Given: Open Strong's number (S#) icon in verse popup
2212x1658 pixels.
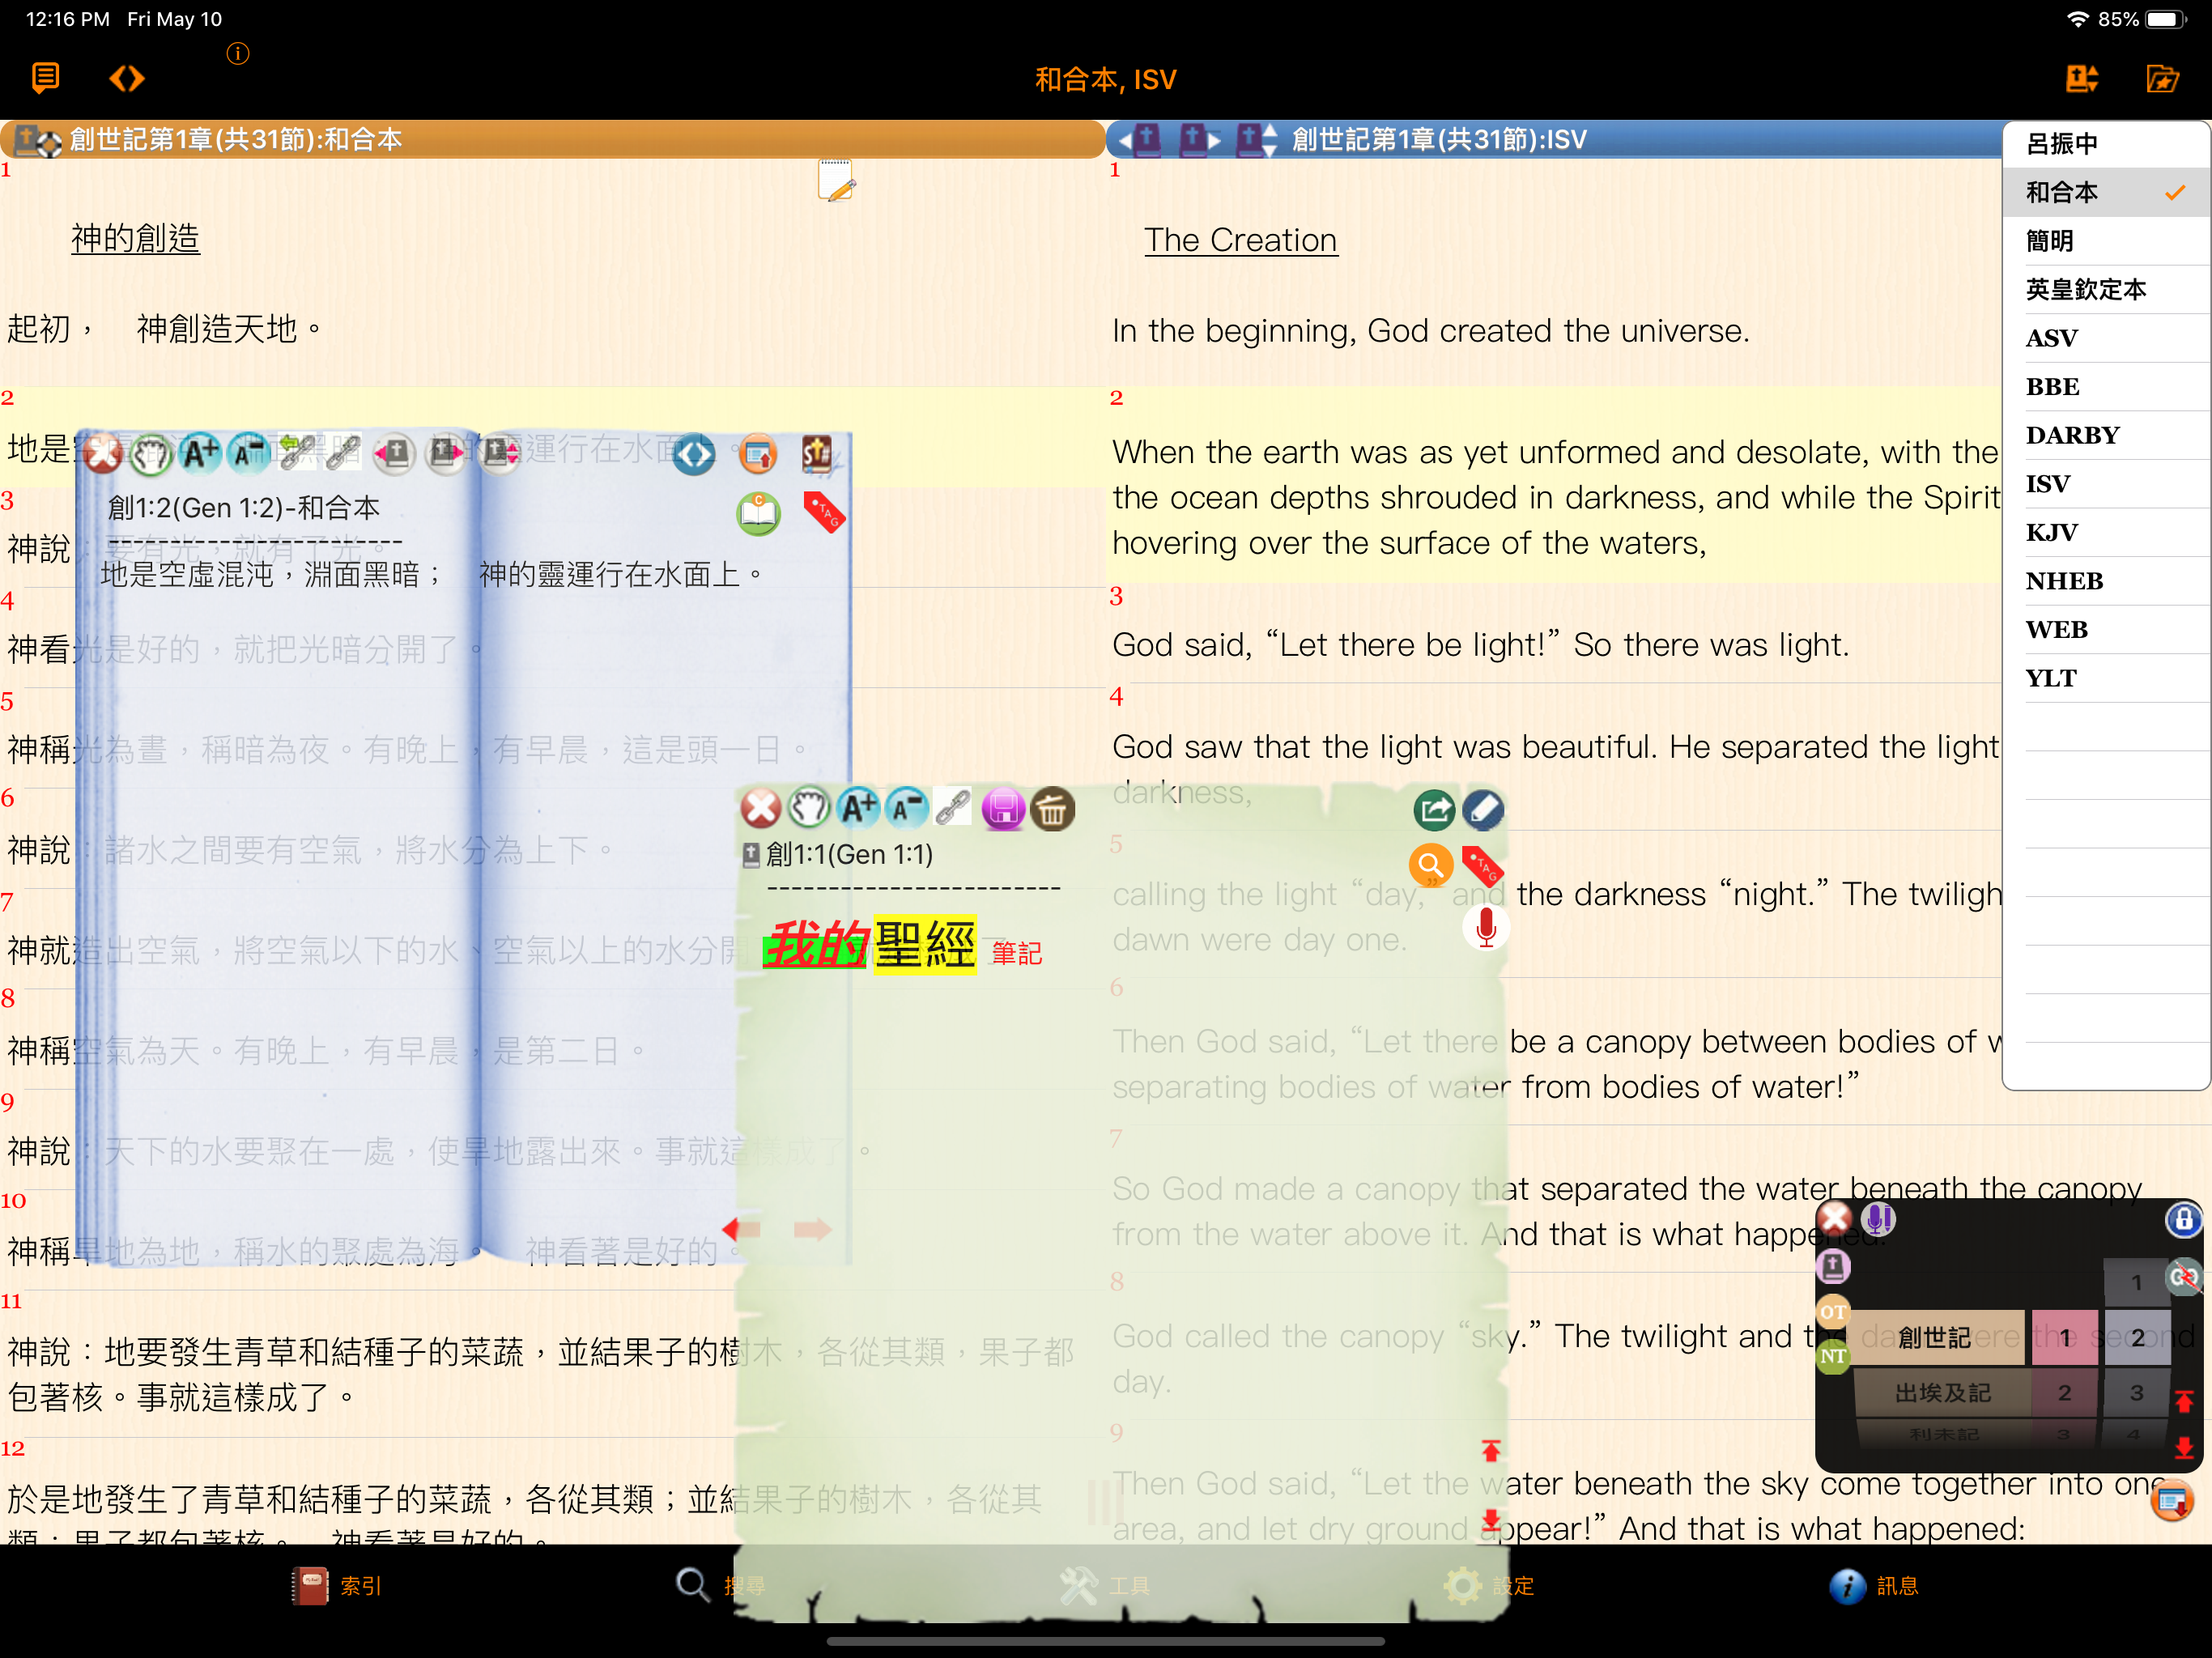Looking at the screenshot, I should point(817,453).
